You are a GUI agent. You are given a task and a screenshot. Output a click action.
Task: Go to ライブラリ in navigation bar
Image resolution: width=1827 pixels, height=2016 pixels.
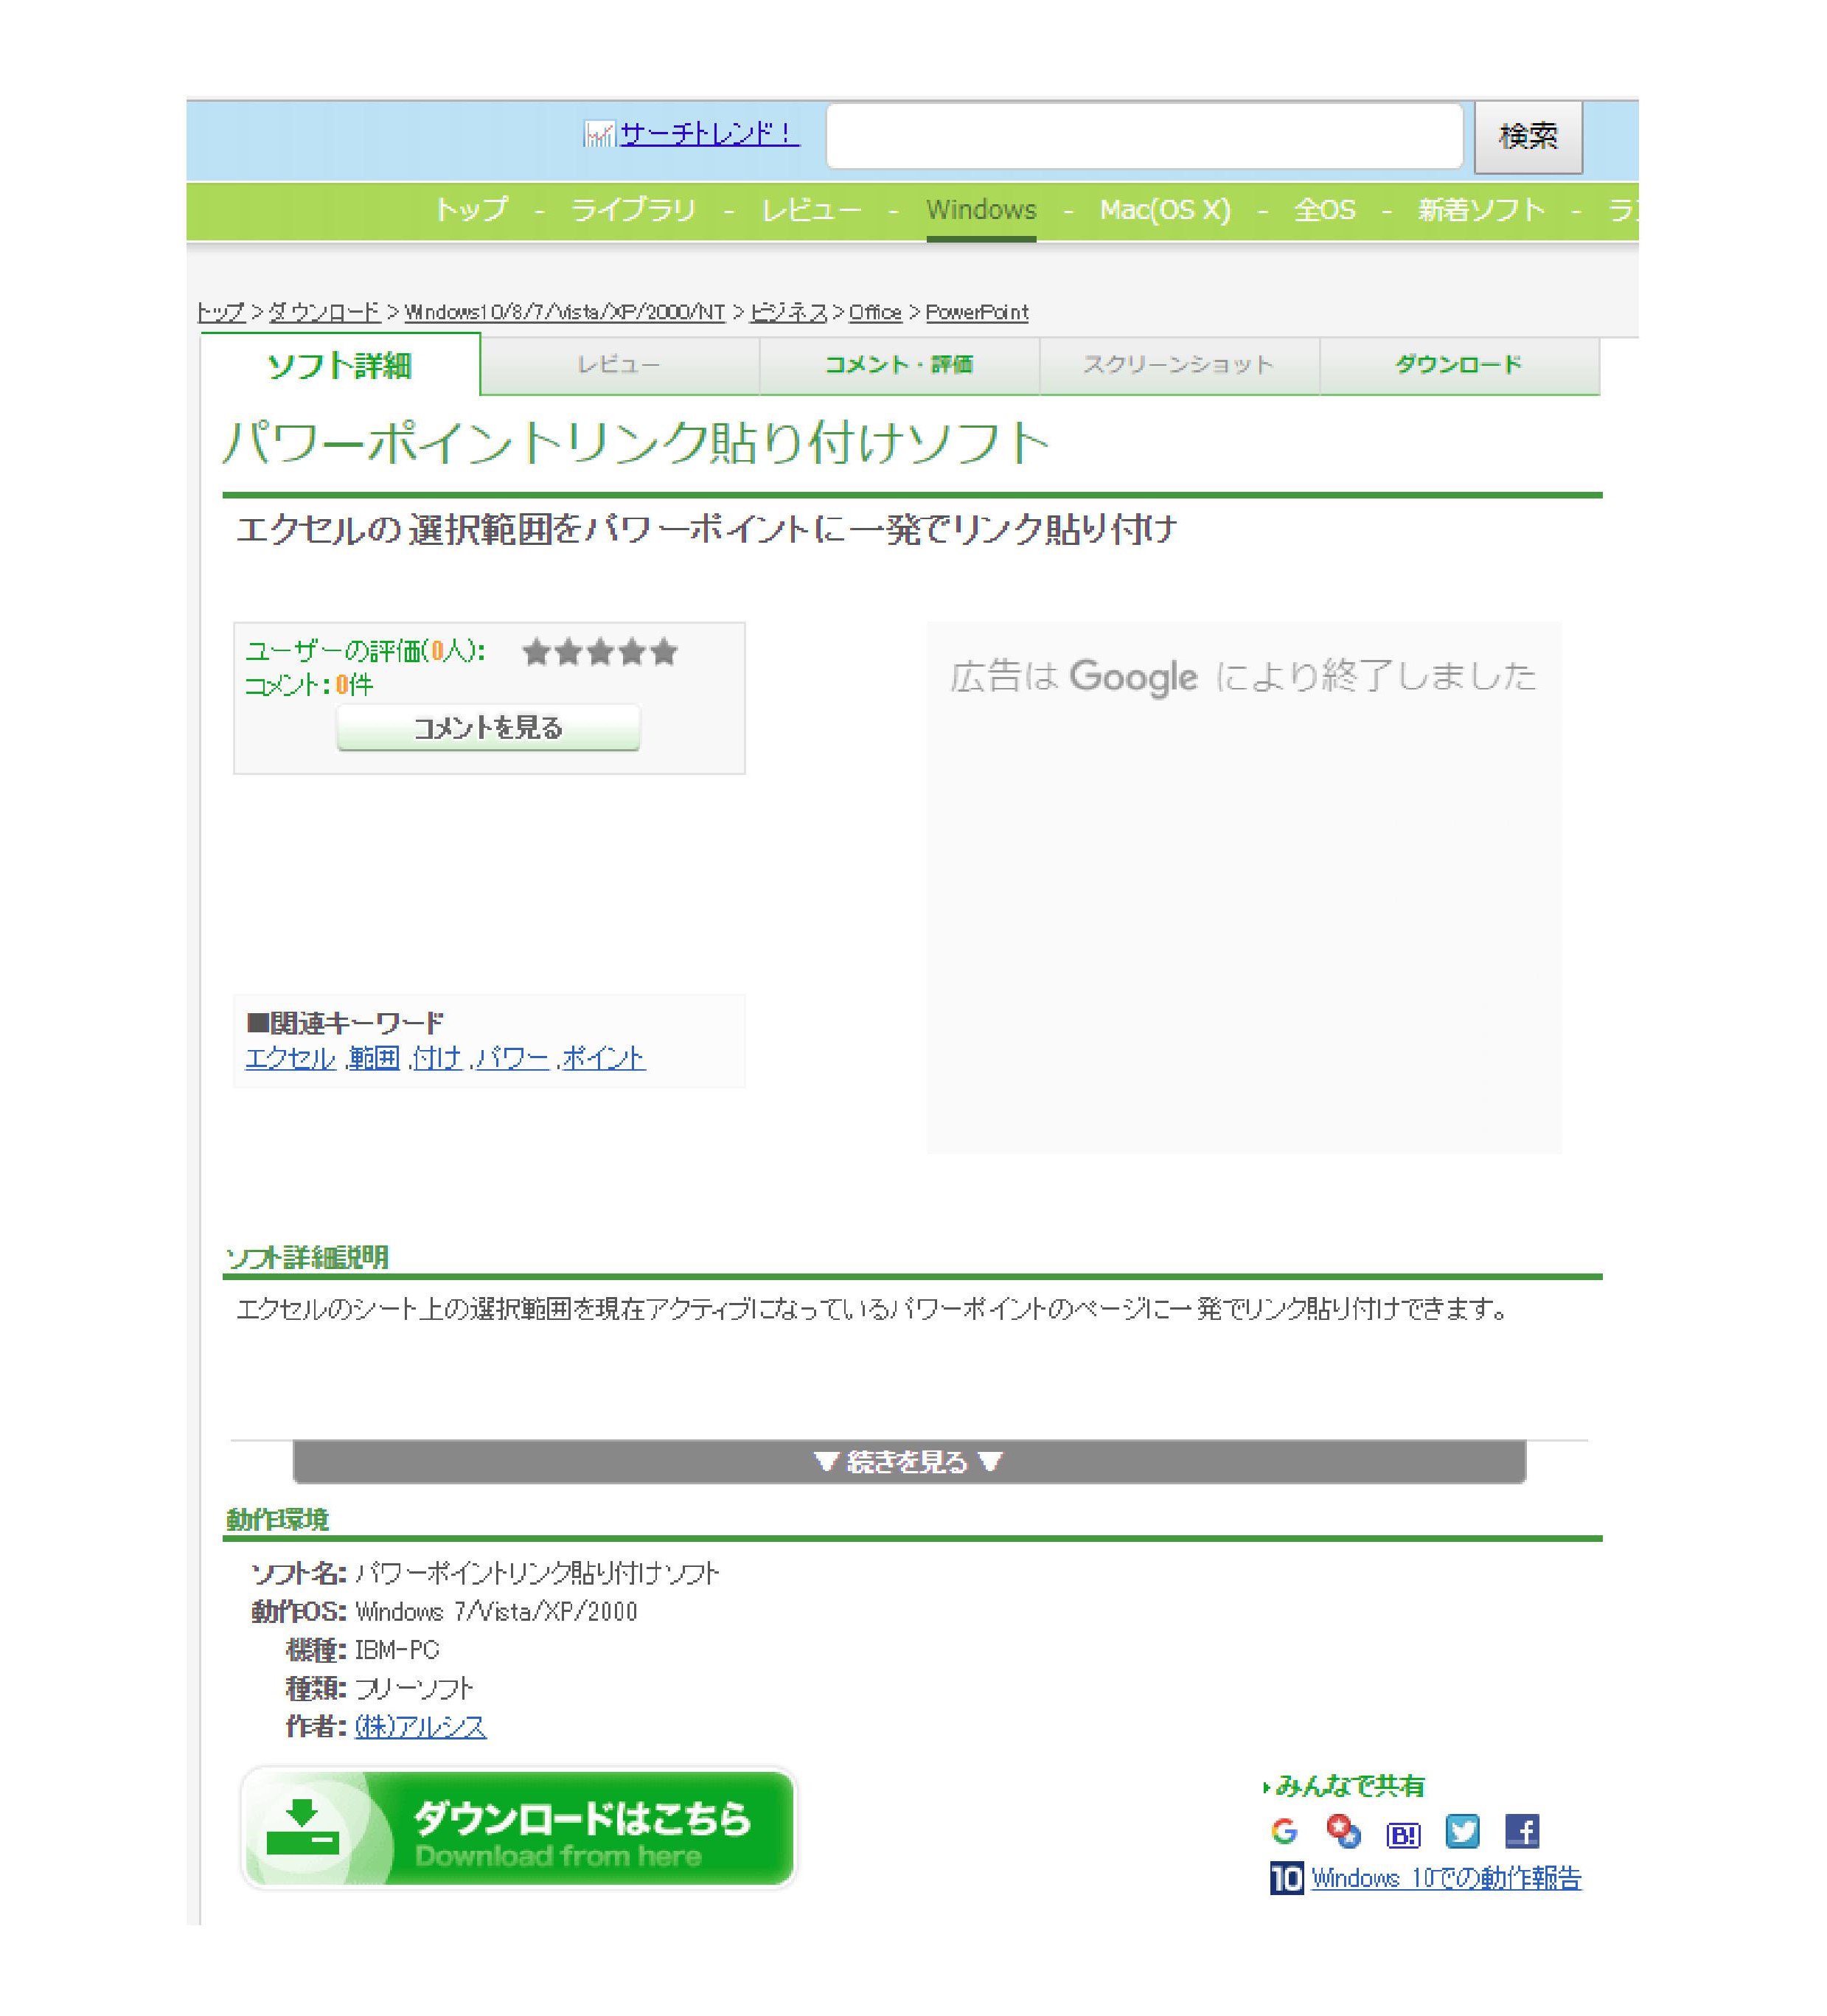point(632,210)
